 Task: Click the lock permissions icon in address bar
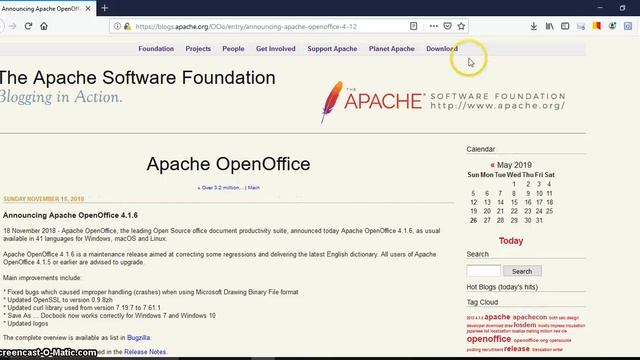tap(127, 27)
